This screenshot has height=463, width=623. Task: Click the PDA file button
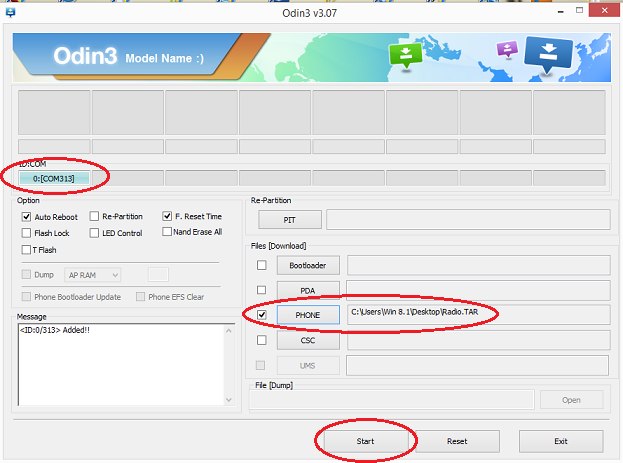click(x=308, y=291)
